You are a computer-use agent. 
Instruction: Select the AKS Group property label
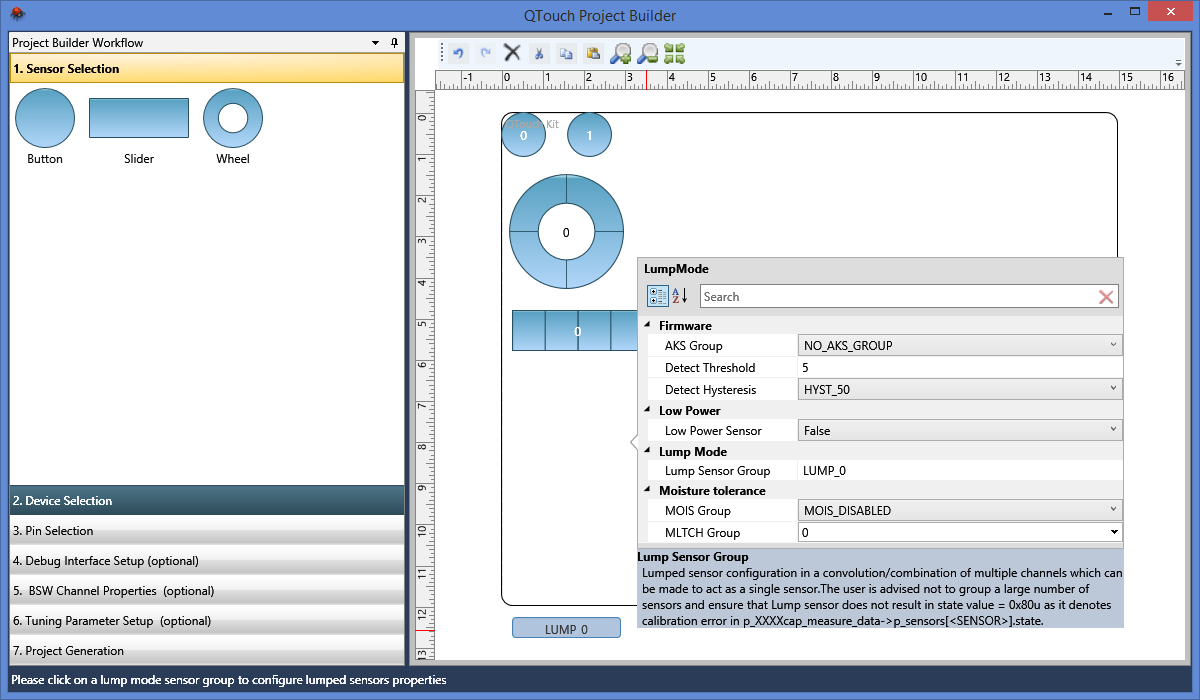pos(693,346)
